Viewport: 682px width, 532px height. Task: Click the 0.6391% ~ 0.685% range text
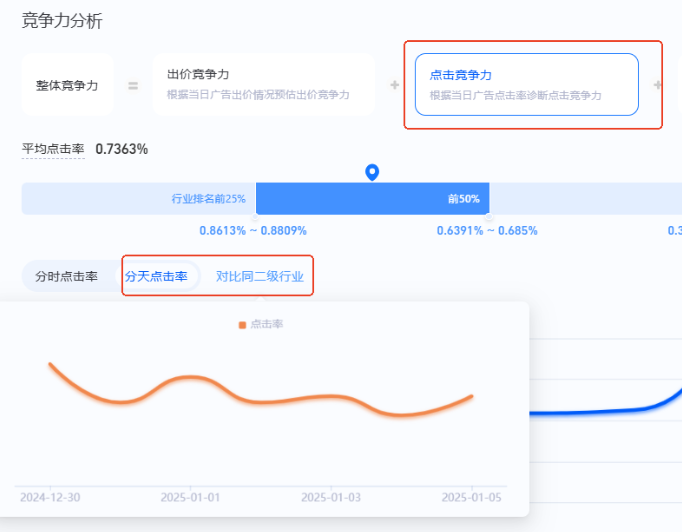pos(487,231)
